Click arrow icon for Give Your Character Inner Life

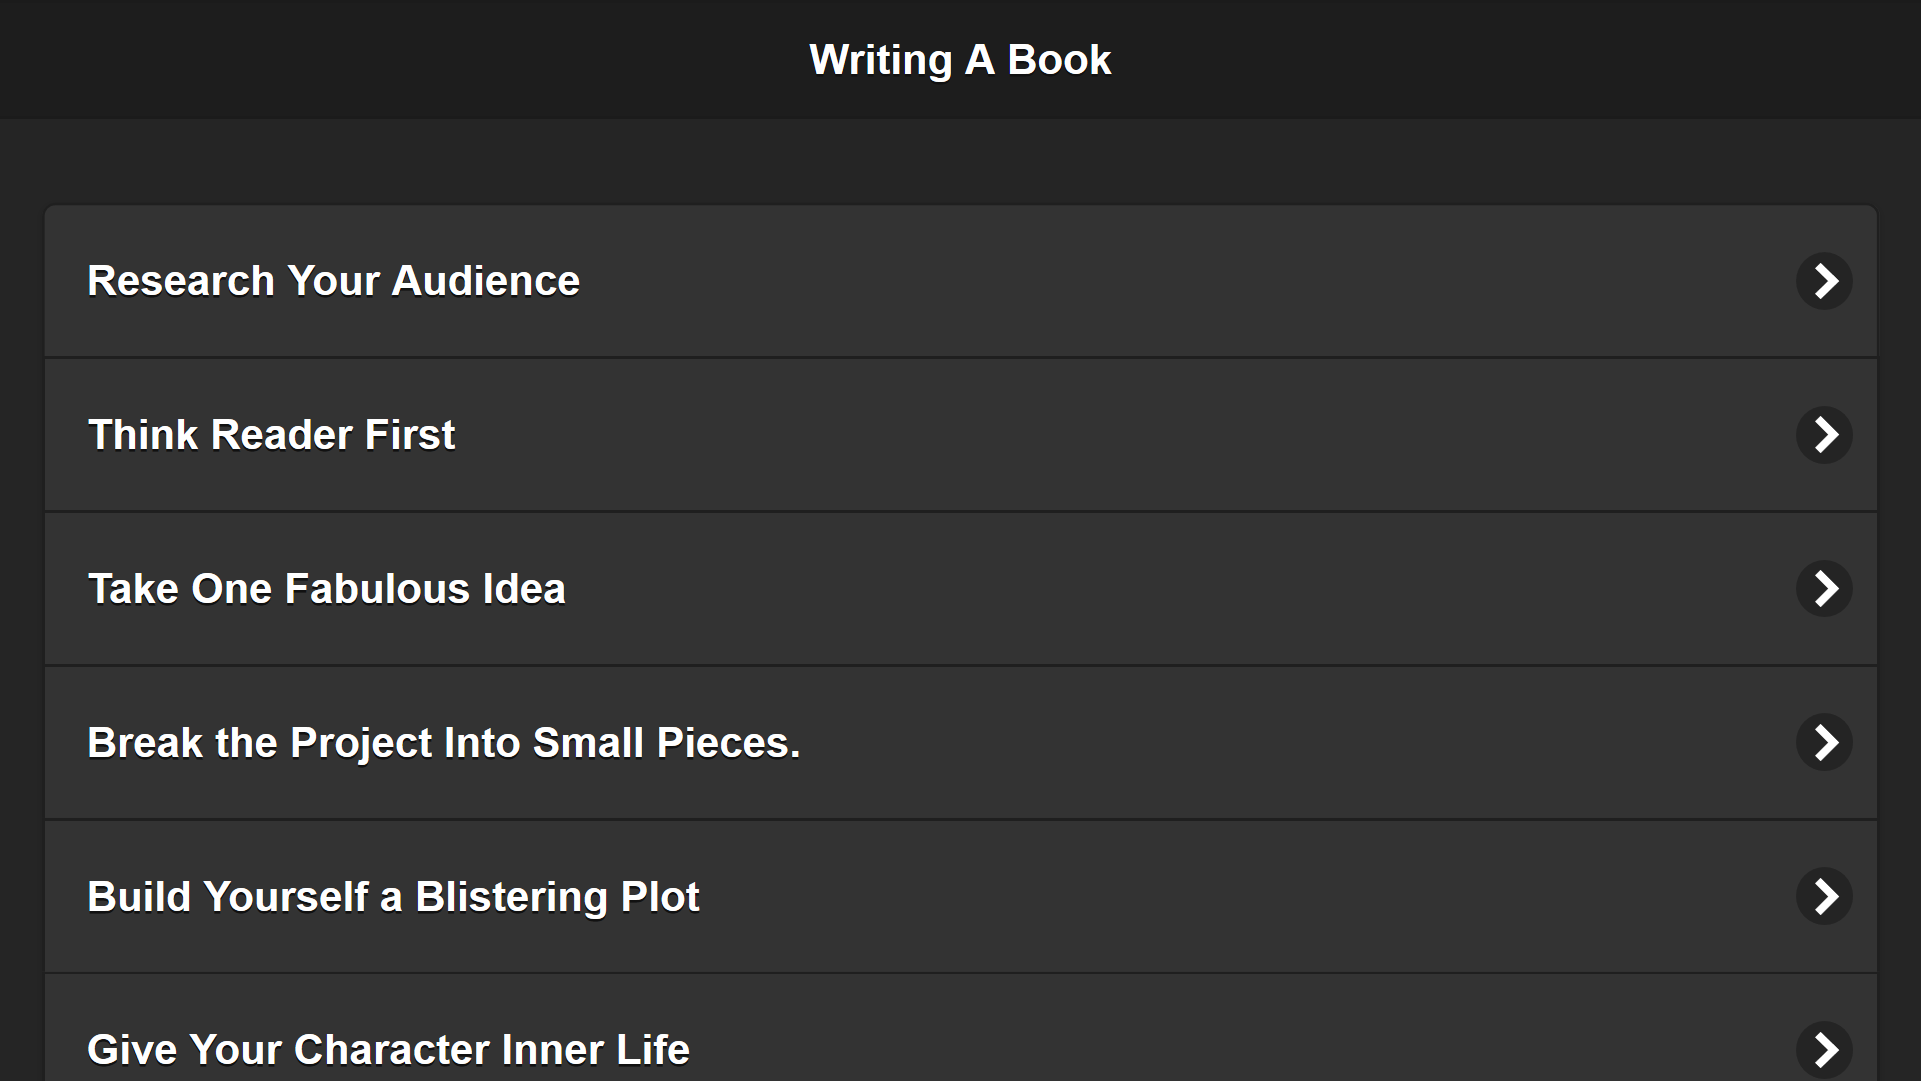coord(1824,1049)
